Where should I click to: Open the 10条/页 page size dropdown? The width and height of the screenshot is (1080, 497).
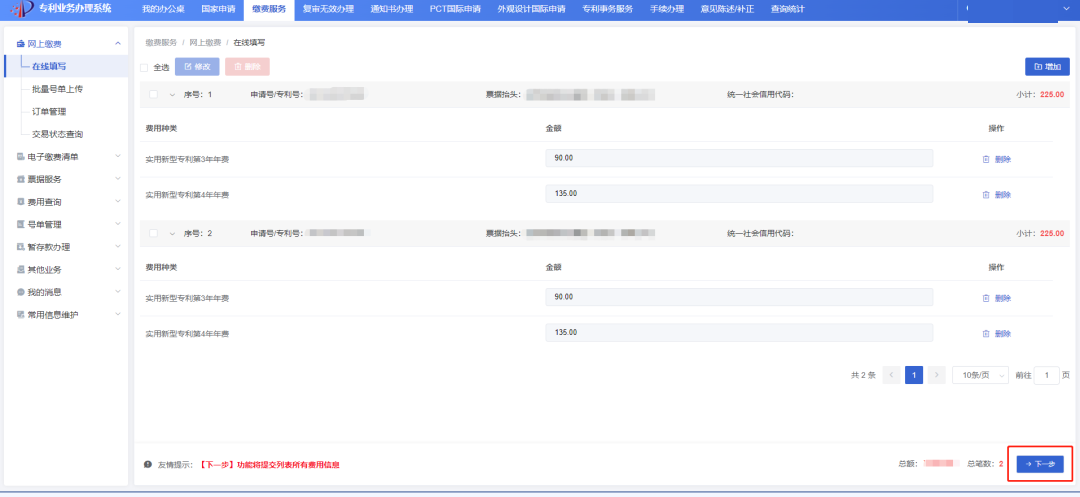click(979, 375)
